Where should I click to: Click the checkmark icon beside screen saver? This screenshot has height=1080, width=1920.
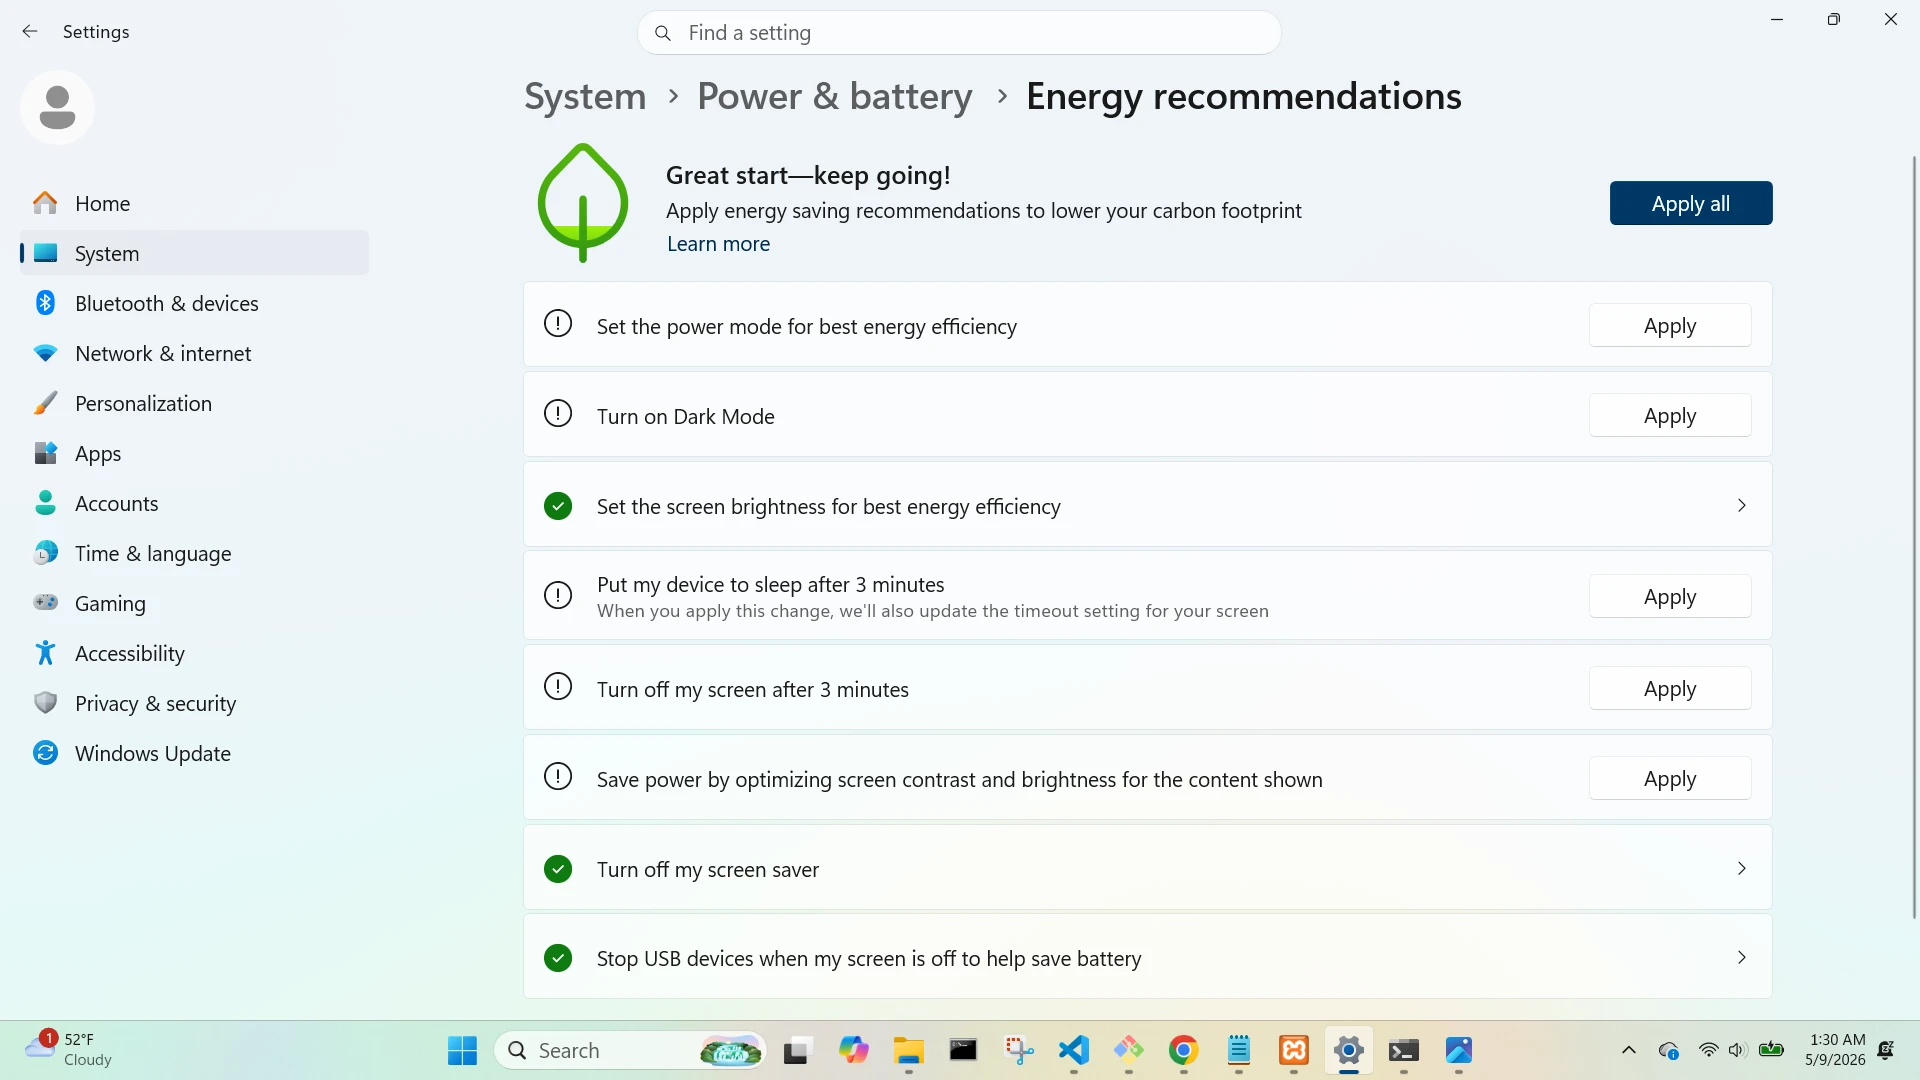tap(558, 869)
